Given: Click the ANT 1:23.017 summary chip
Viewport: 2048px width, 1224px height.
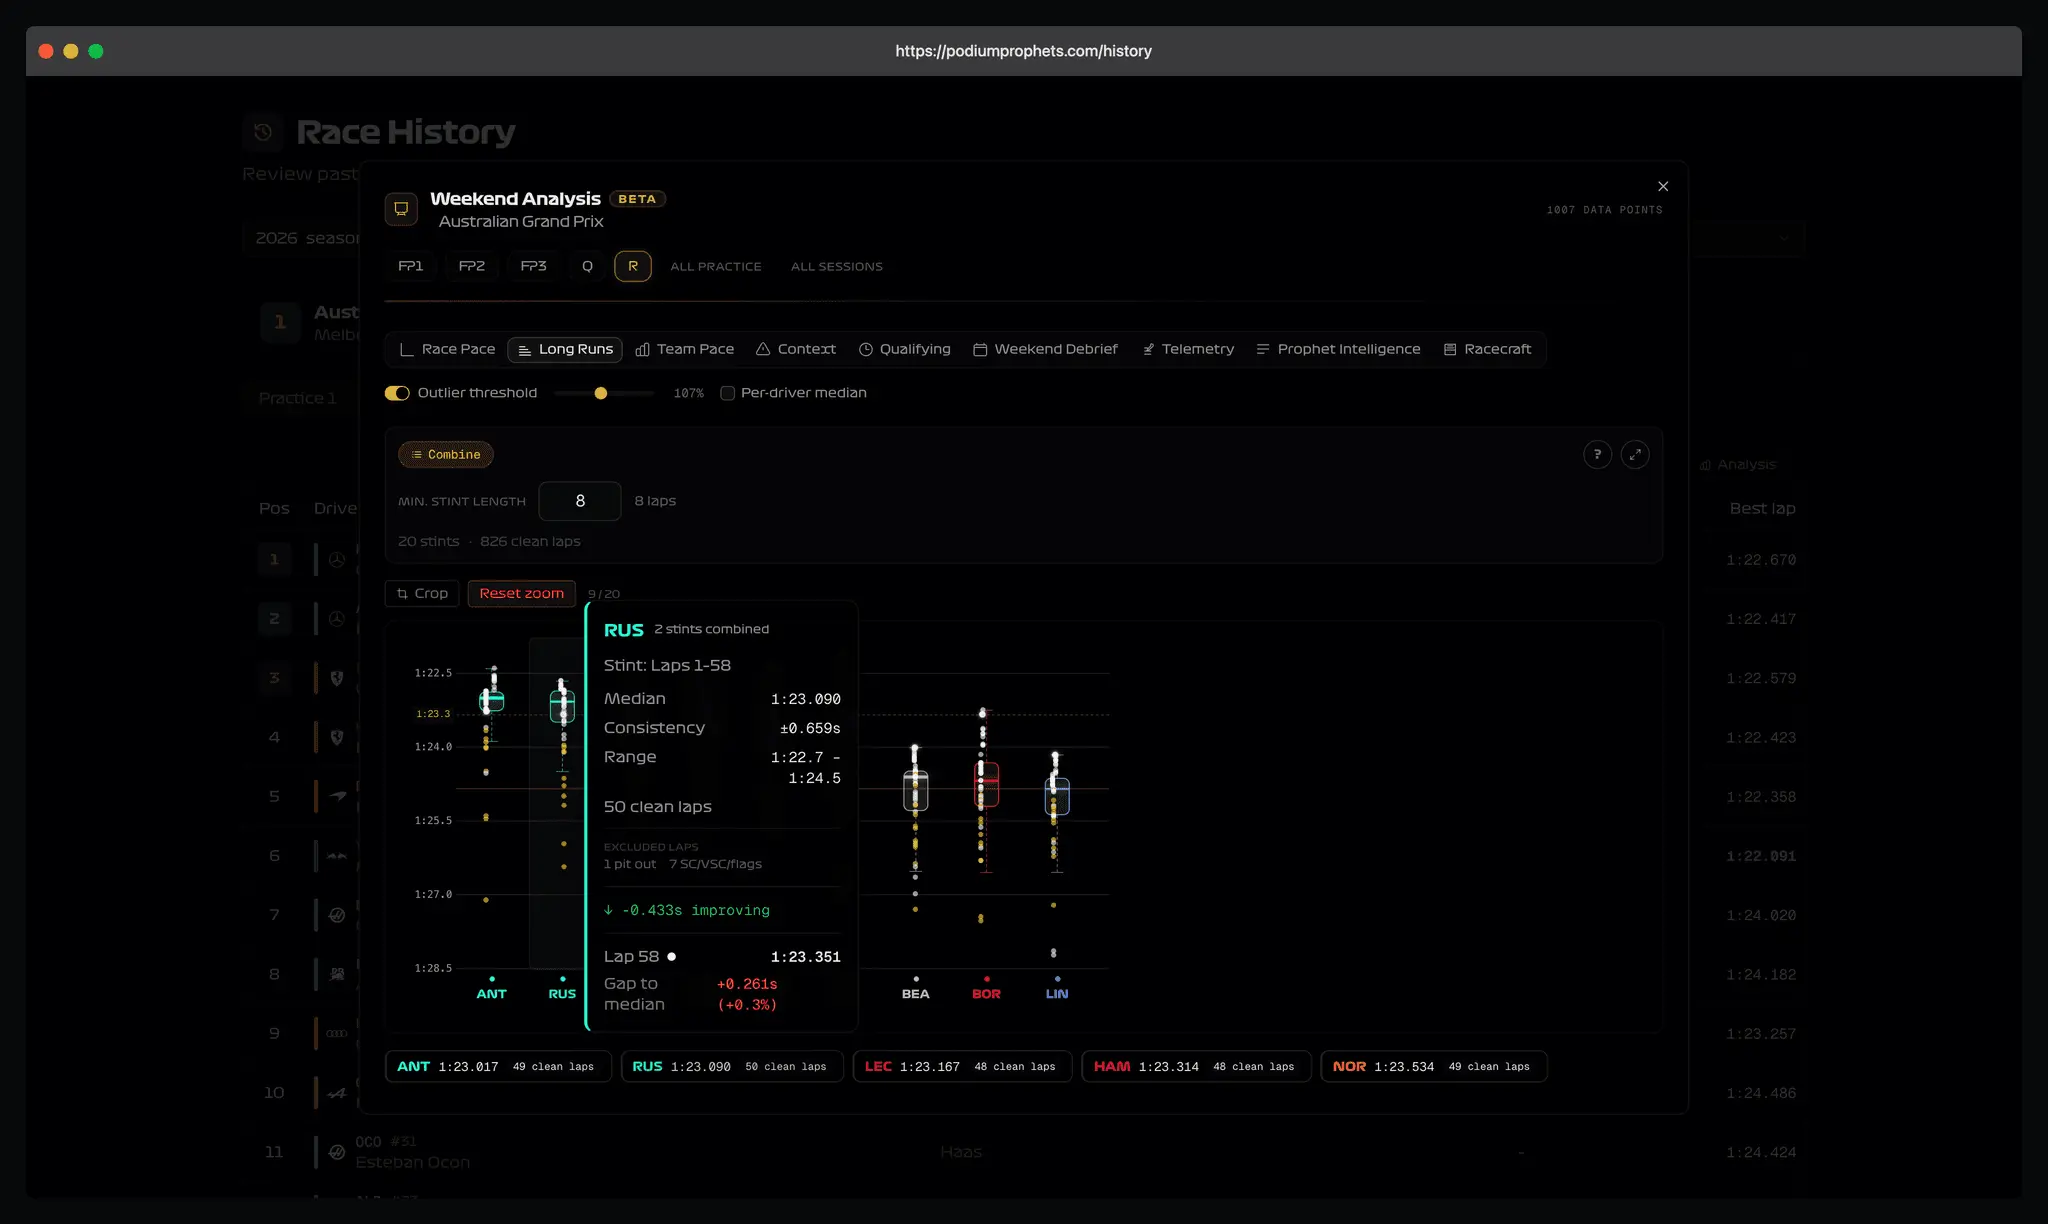Looking at the screenshot, I should (x=498, y=1066).
